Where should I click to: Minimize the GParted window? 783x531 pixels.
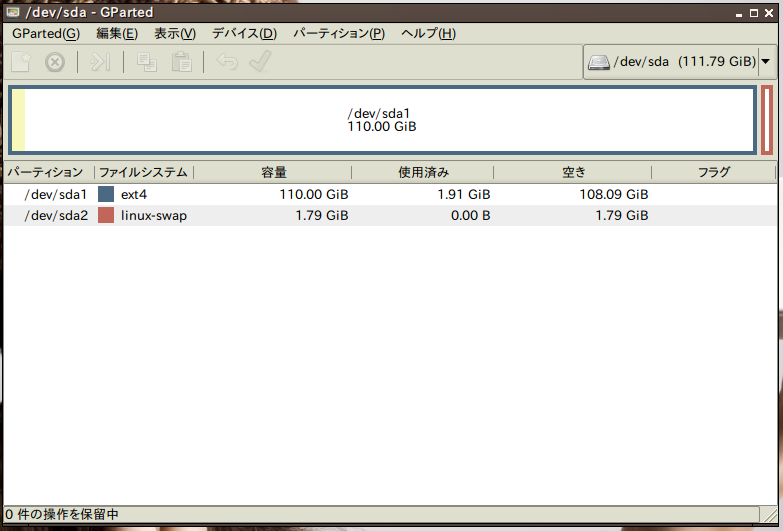tap(739, 14)
